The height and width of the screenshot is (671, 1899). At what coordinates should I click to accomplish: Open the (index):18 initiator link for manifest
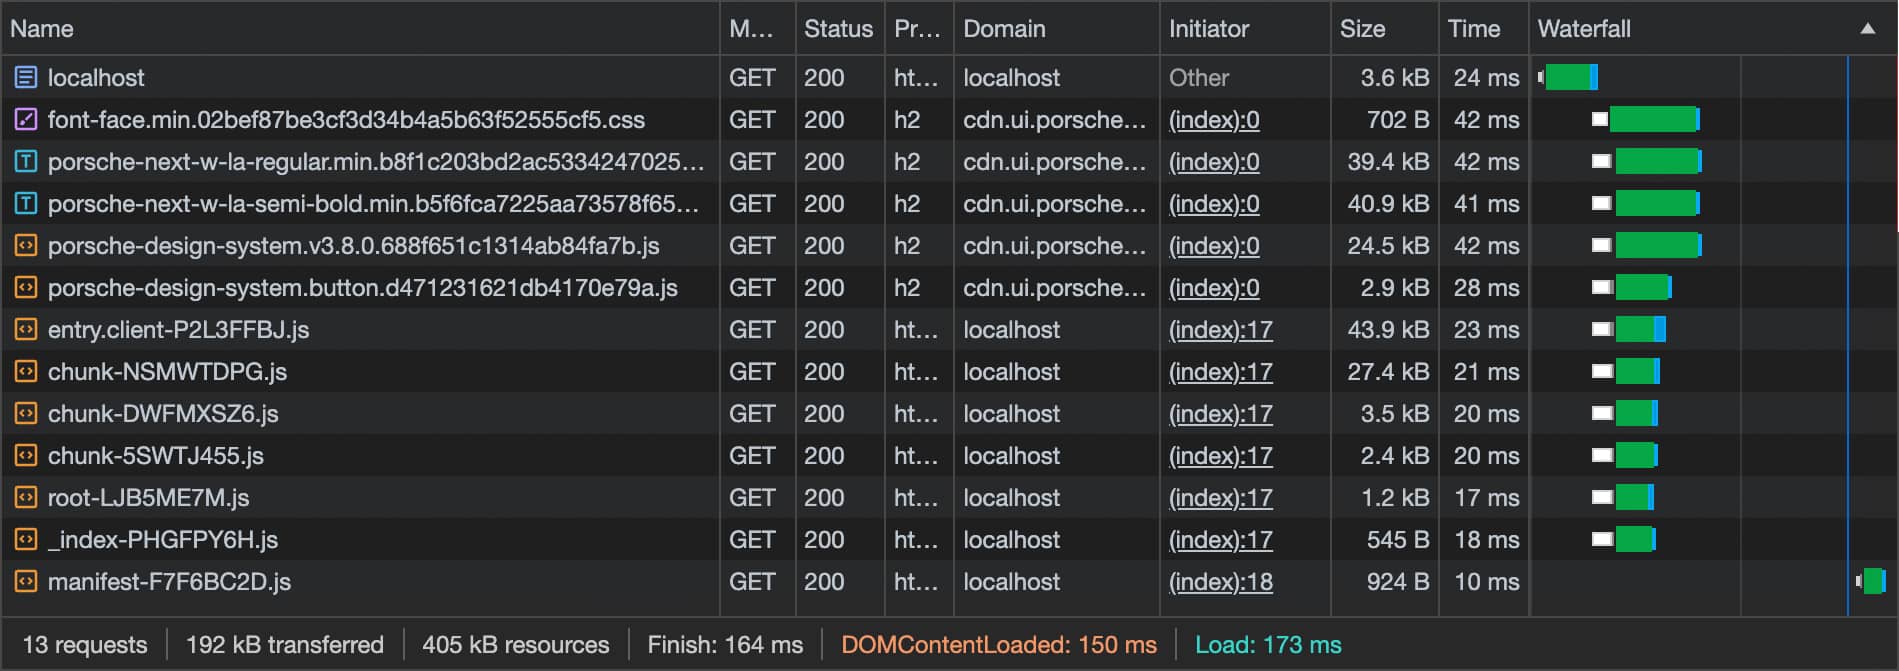click(1220, 582)
